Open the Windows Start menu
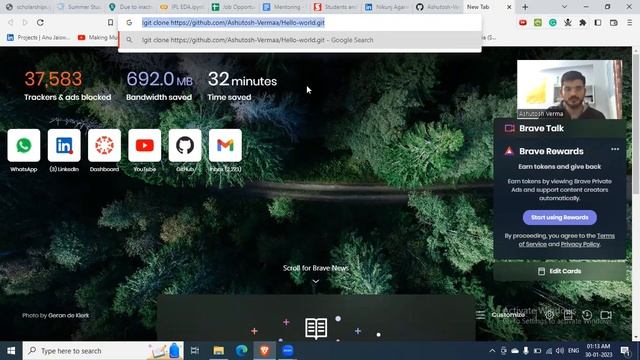 click(11, 351)
